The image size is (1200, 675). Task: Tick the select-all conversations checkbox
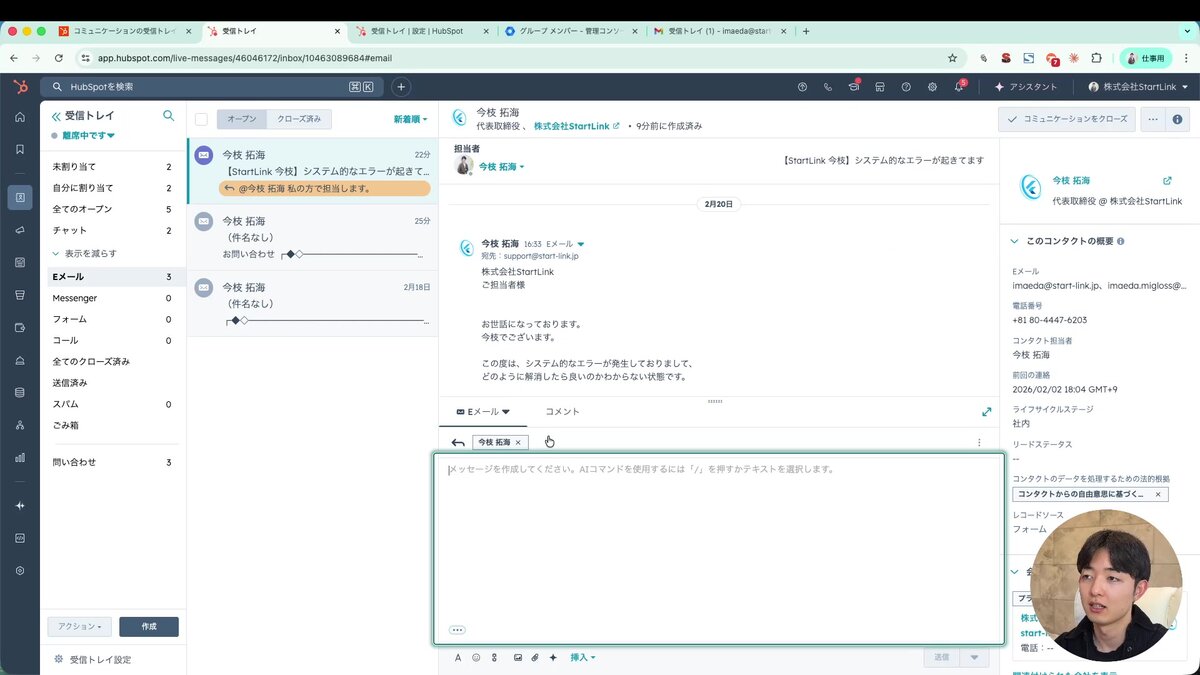[202, 118]
